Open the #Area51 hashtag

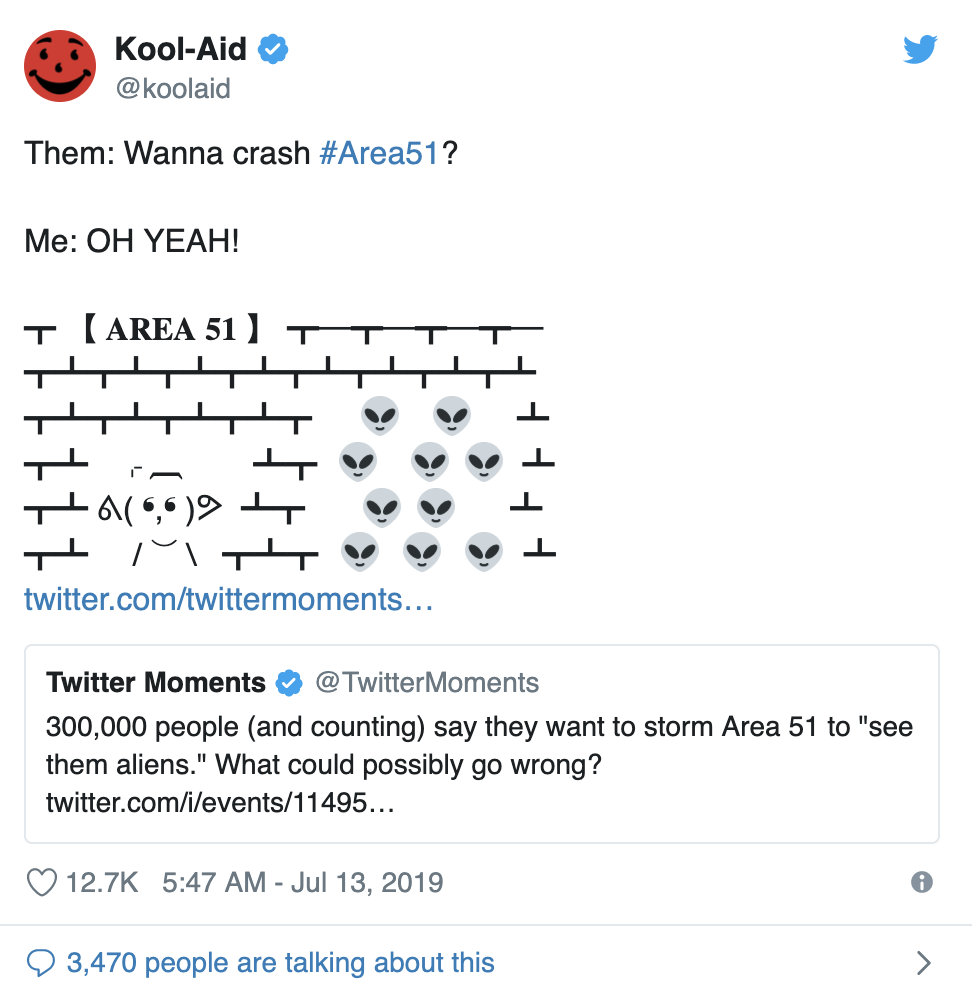[x=379, y=153]
